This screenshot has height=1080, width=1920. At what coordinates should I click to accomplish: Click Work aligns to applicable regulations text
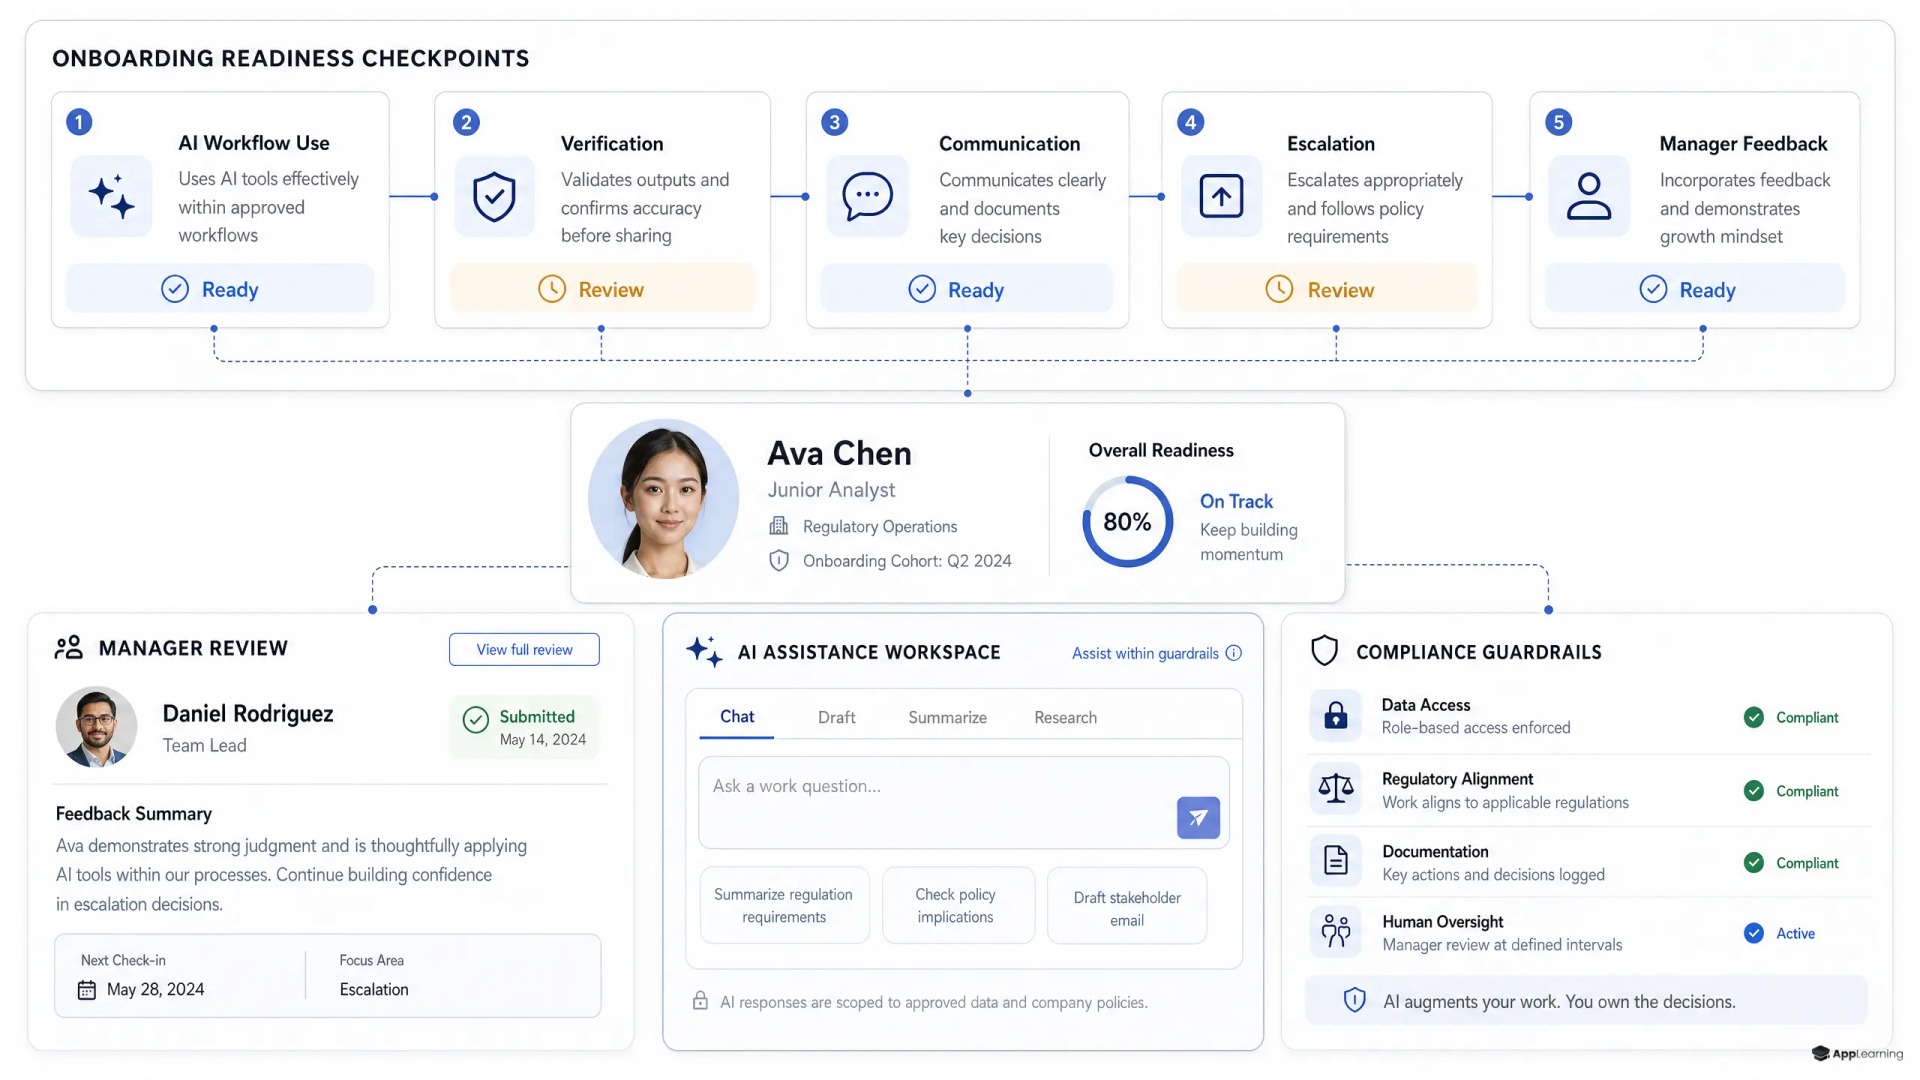(x=1505, y=803)
